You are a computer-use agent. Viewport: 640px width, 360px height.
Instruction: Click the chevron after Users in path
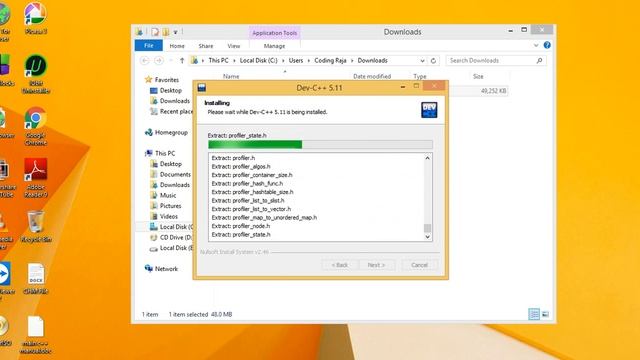309,60
